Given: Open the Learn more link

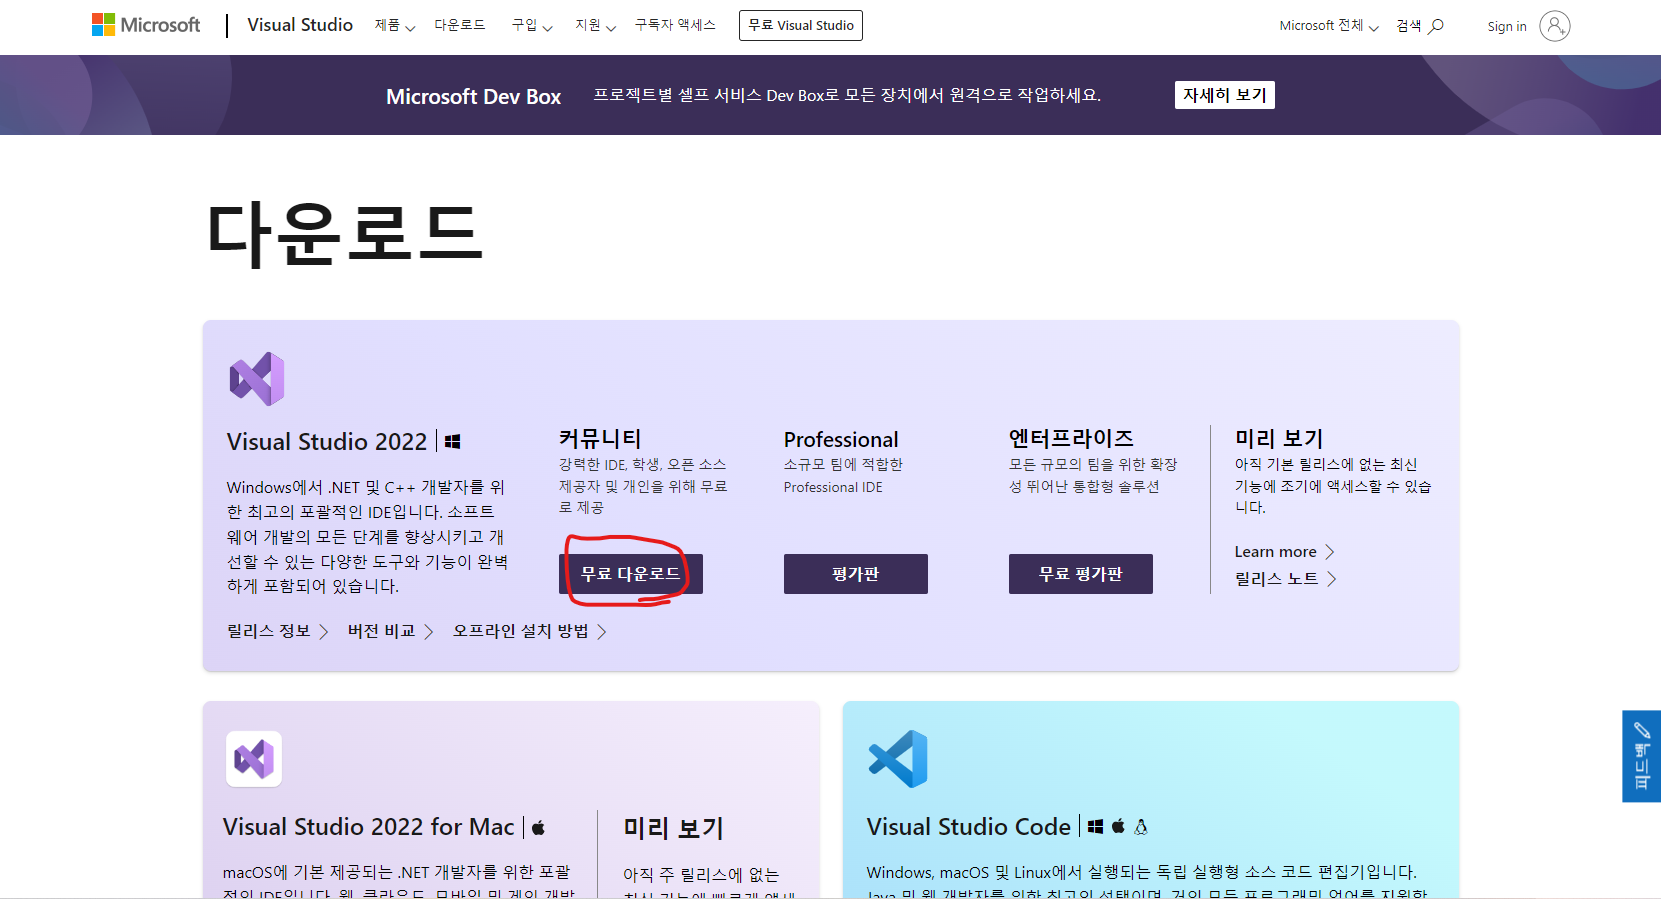Looking at the screenshot, I should [x=1285, y=552].
